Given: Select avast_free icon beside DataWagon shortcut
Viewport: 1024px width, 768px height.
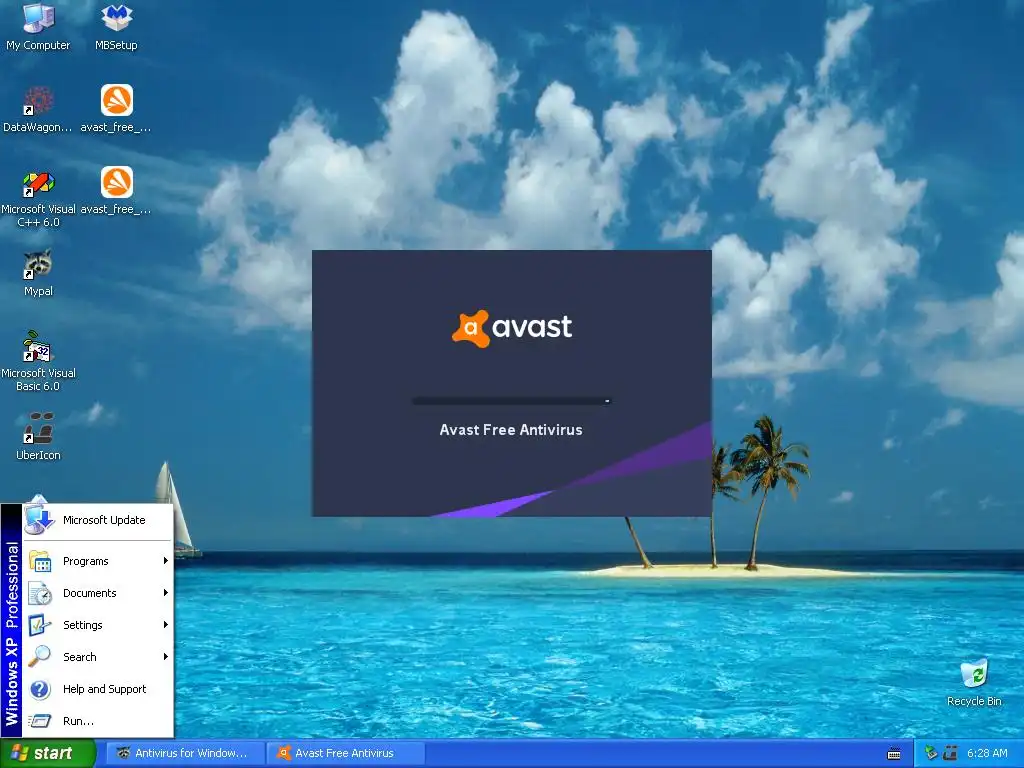Looking at the screenshot, I should coord(116,108).
